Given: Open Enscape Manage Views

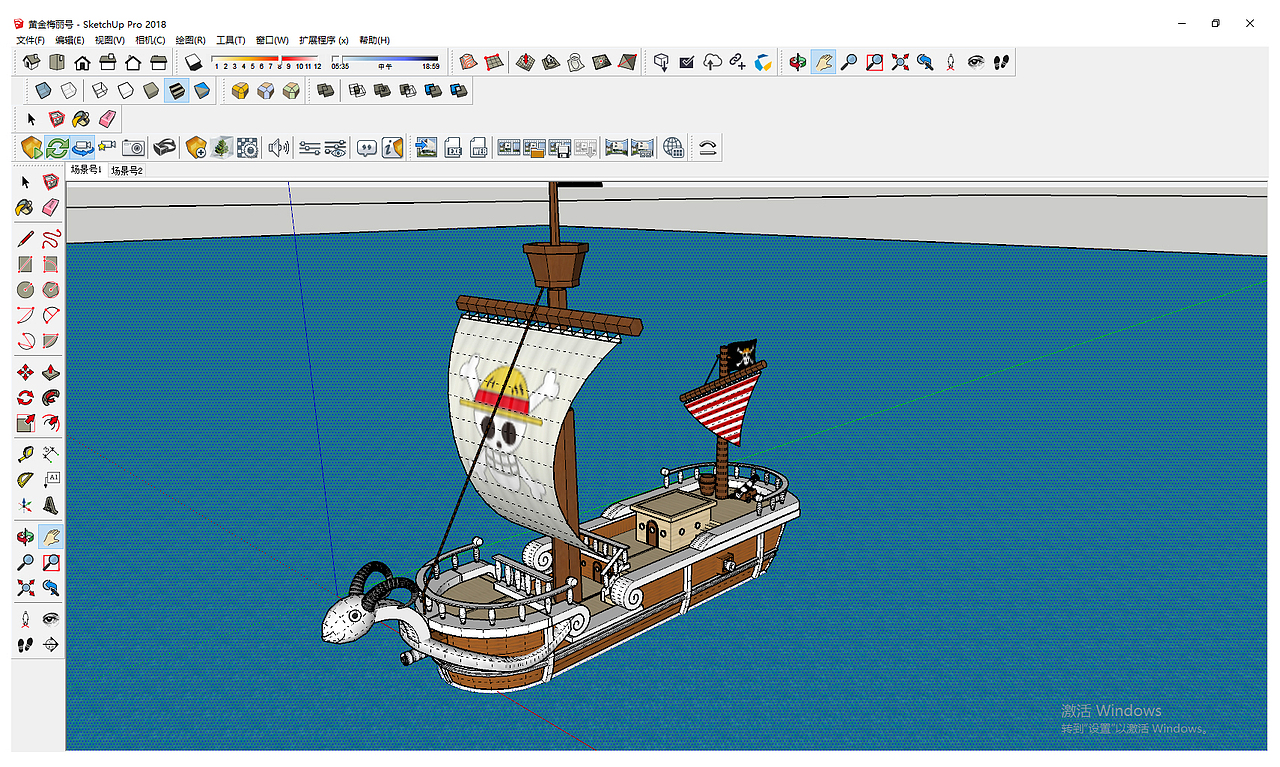Looking at the screenshot, I should click(107, 148).
